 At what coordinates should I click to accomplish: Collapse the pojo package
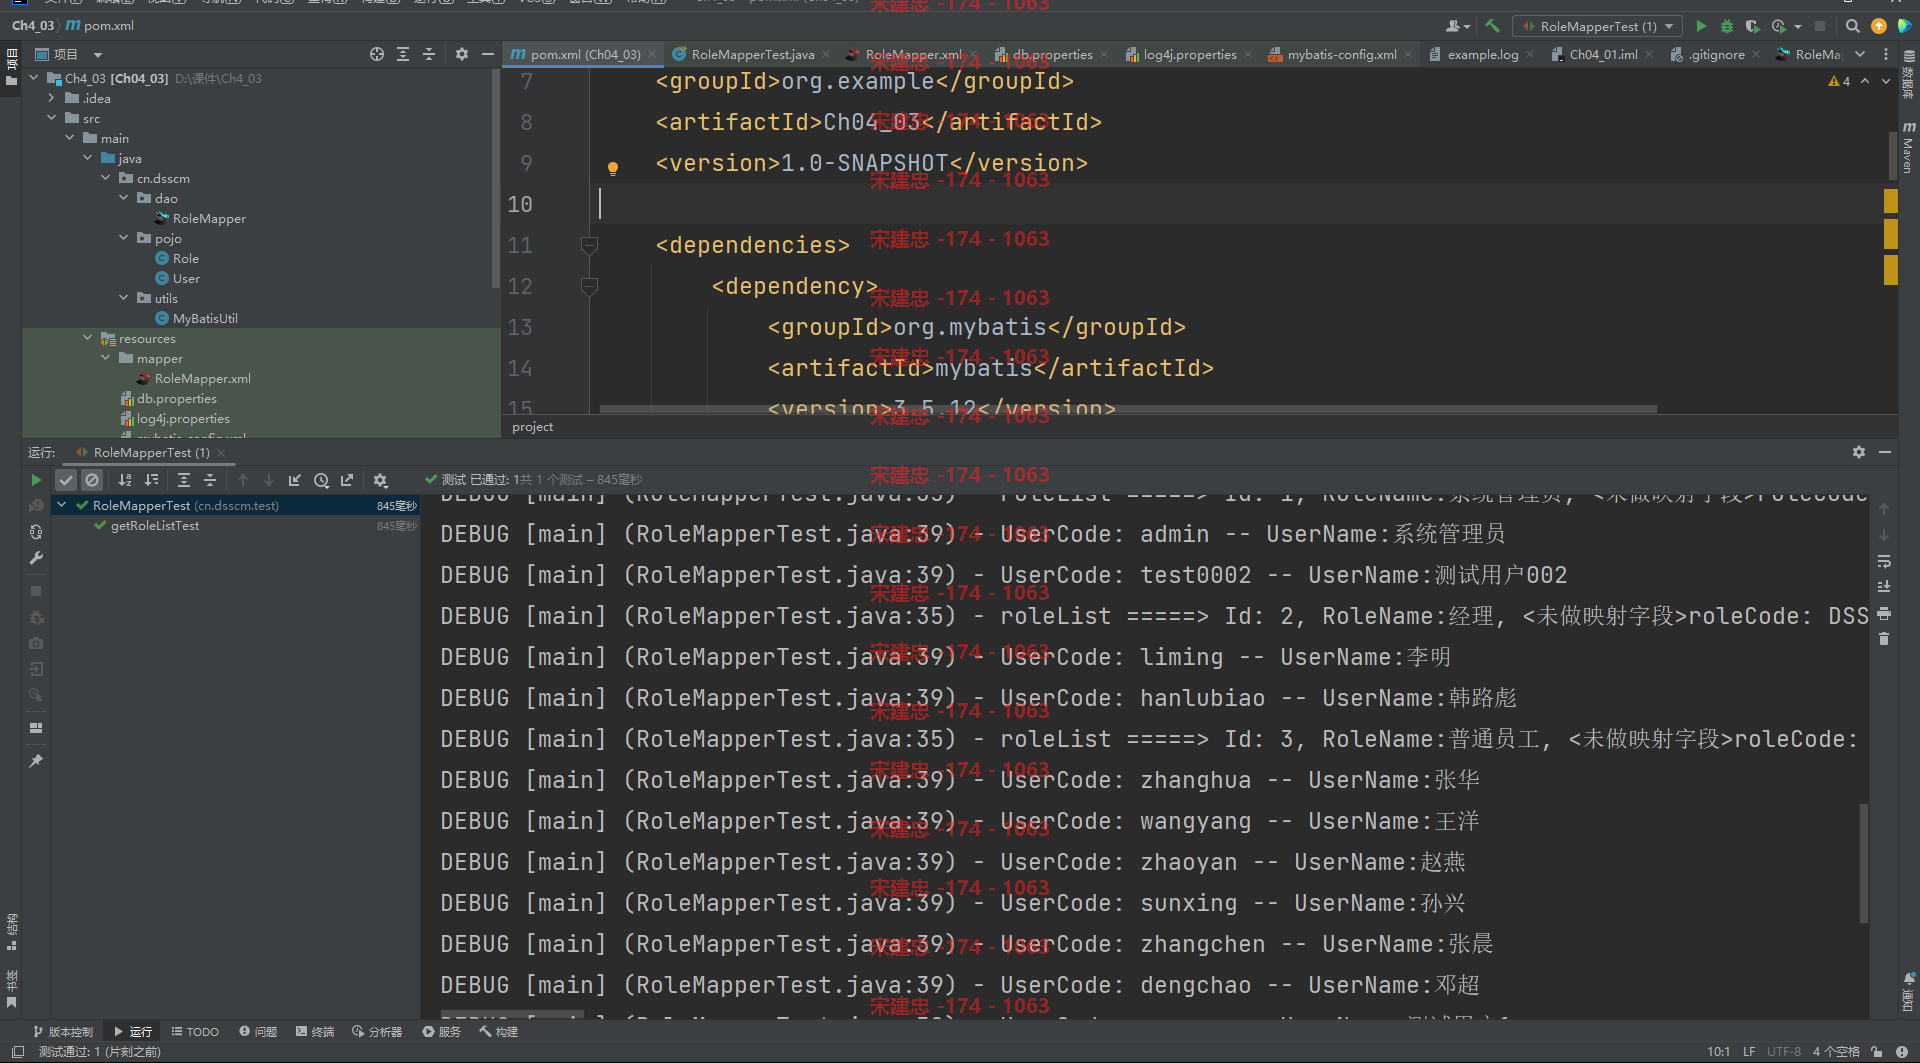tap(124, 238)
